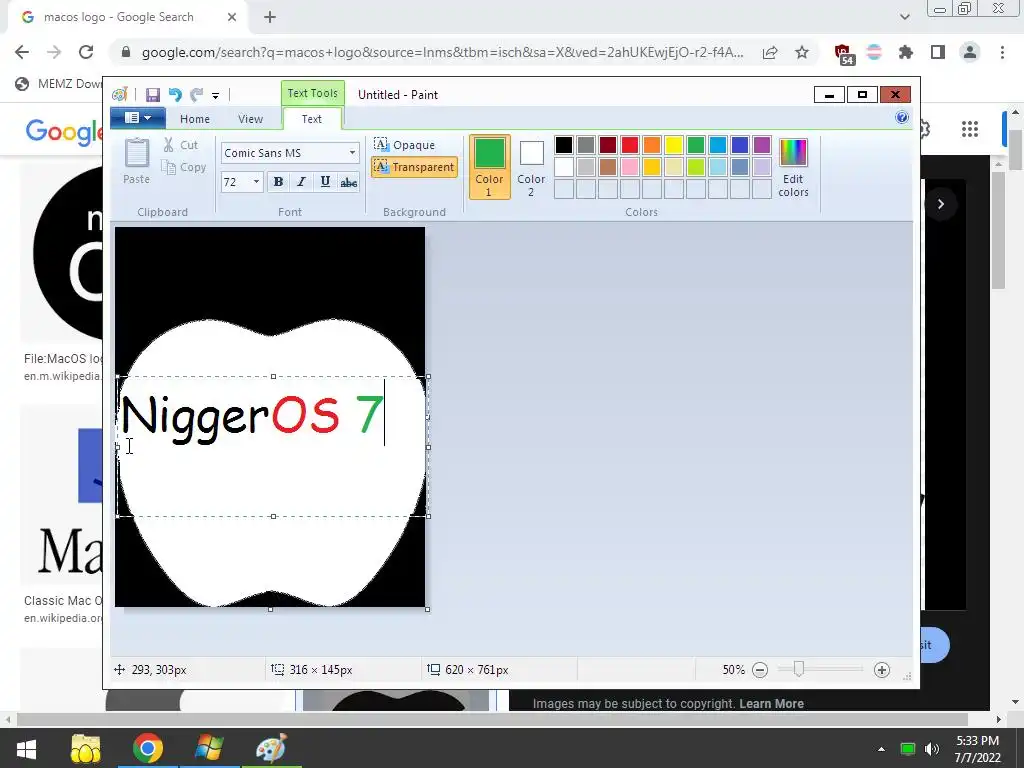Screen dimensions: 1024x768
Task: Undo the last action in Paint
Action: [x=174, y=95]
